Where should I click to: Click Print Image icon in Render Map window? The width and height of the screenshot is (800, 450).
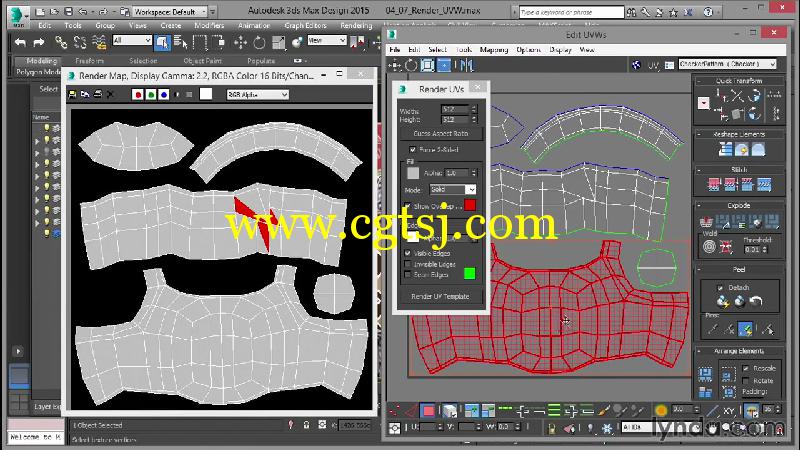pos(98,94)
